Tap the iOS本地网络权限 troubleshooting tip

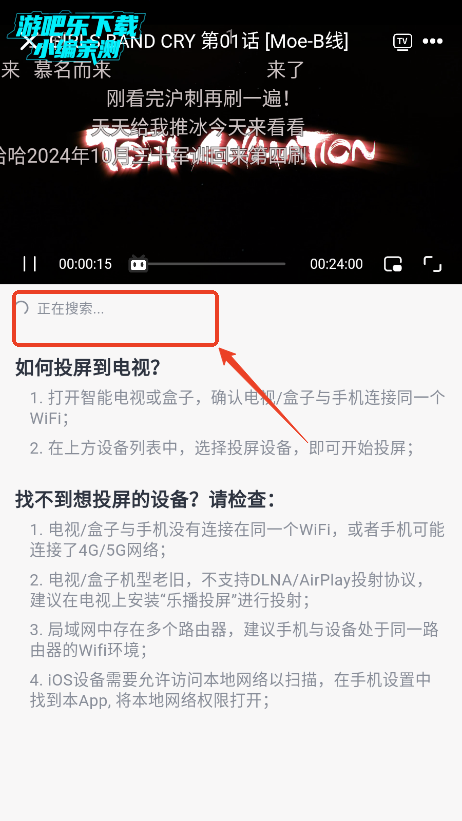[x=230, y=690]
